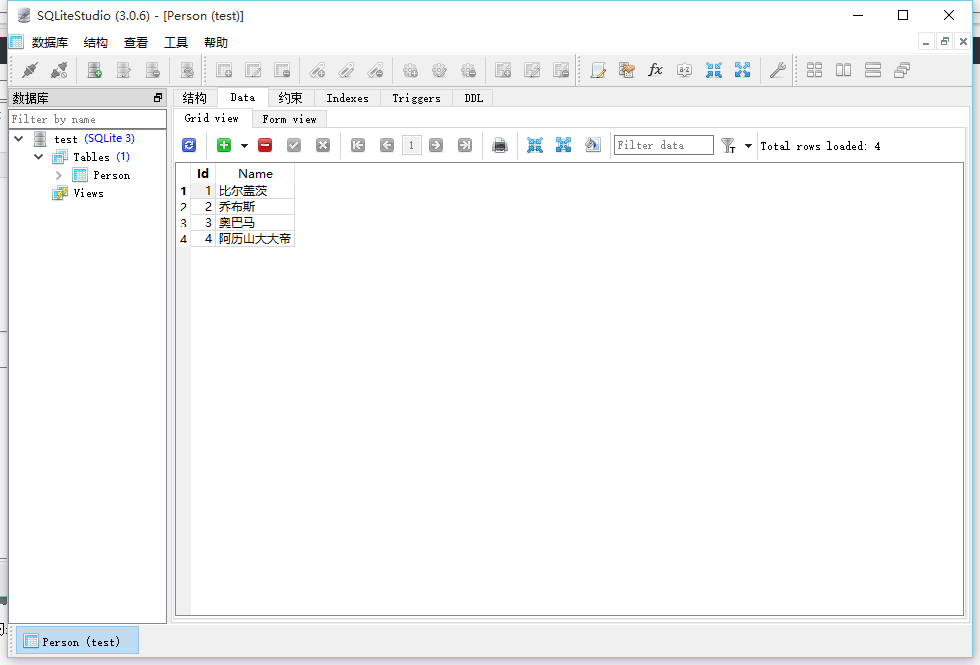Insert a new row with green plus
The image size is (980, 665).
(x=224, y=146)
